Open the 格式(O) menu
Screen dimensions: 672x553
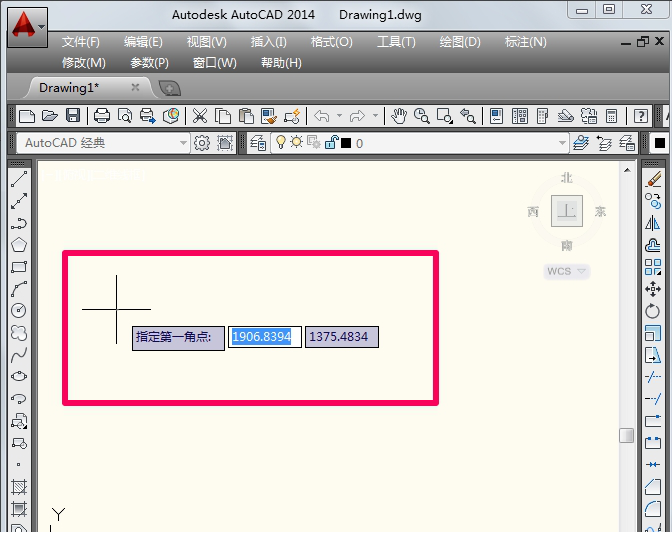[332, 42]
